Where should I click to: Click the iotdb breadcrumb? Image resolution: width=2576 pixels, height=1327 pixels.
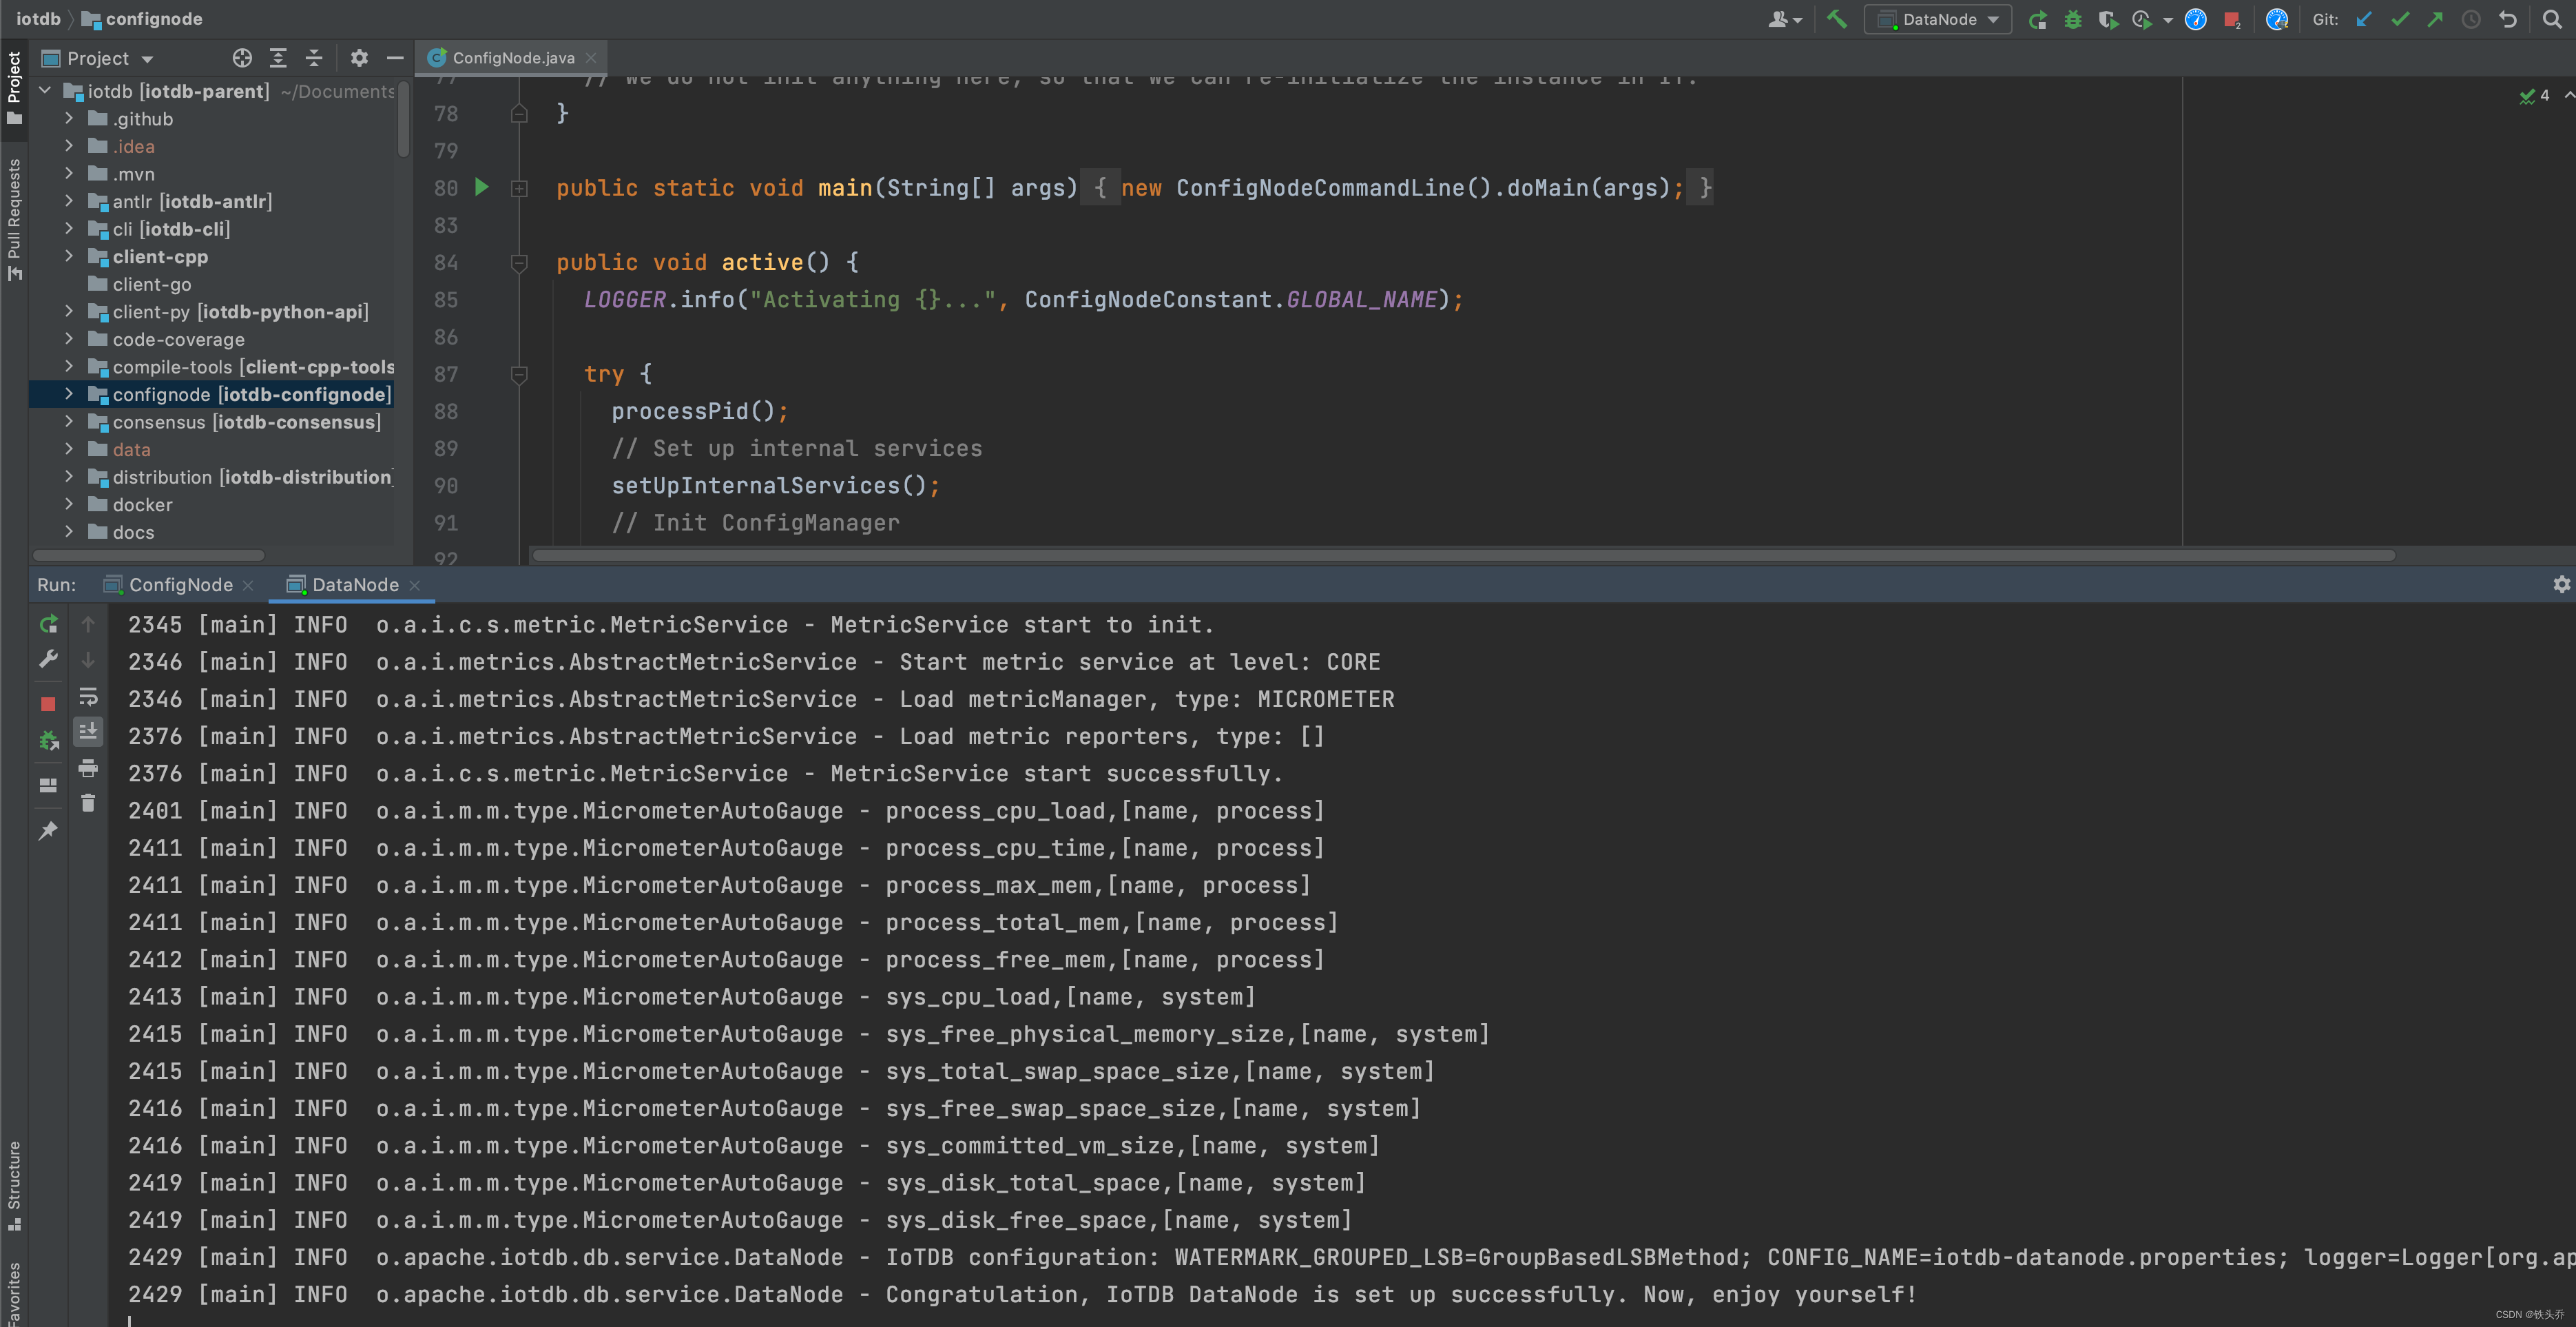(x=38, y=19)
